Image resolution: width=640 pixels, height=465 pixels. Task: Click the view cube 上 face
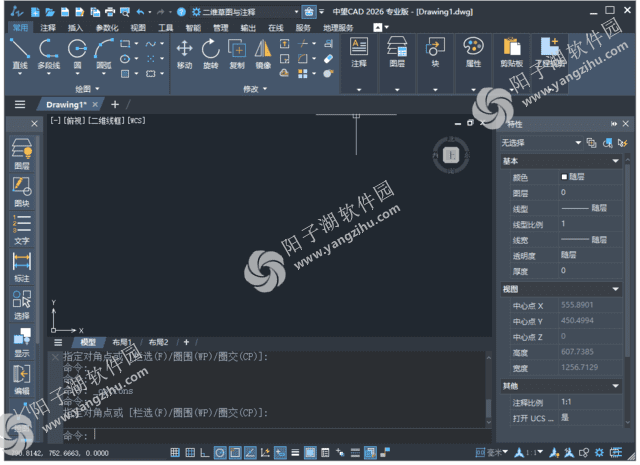tap(451, 155)
